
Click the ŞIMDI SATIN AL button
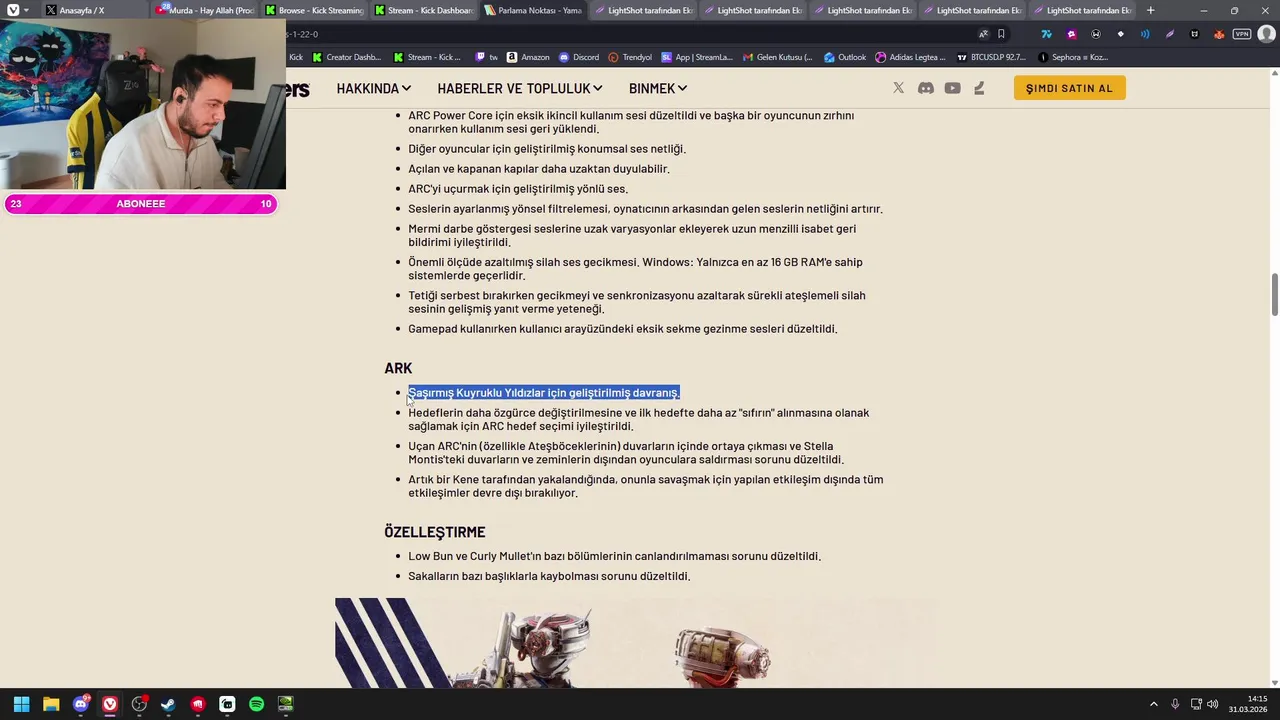pos(1069,88)
